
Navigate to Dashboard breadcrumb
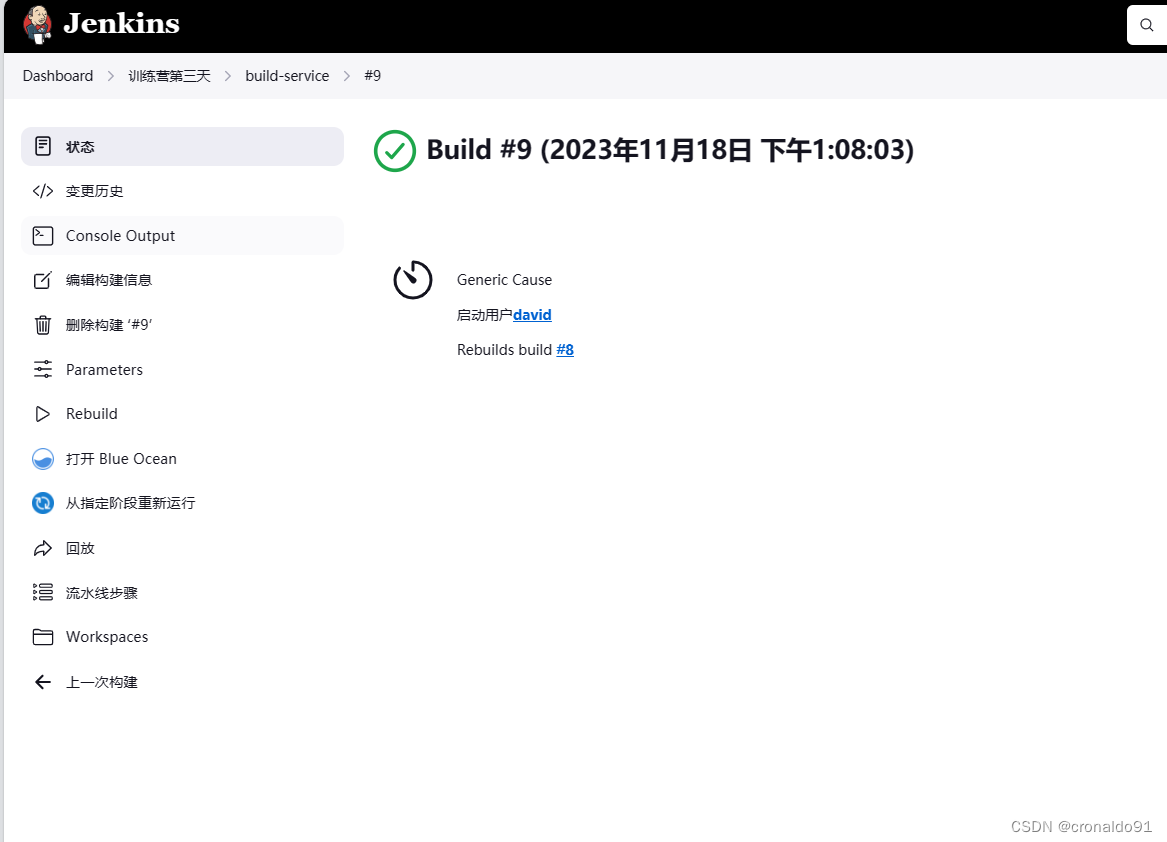[x=57, y=75]
